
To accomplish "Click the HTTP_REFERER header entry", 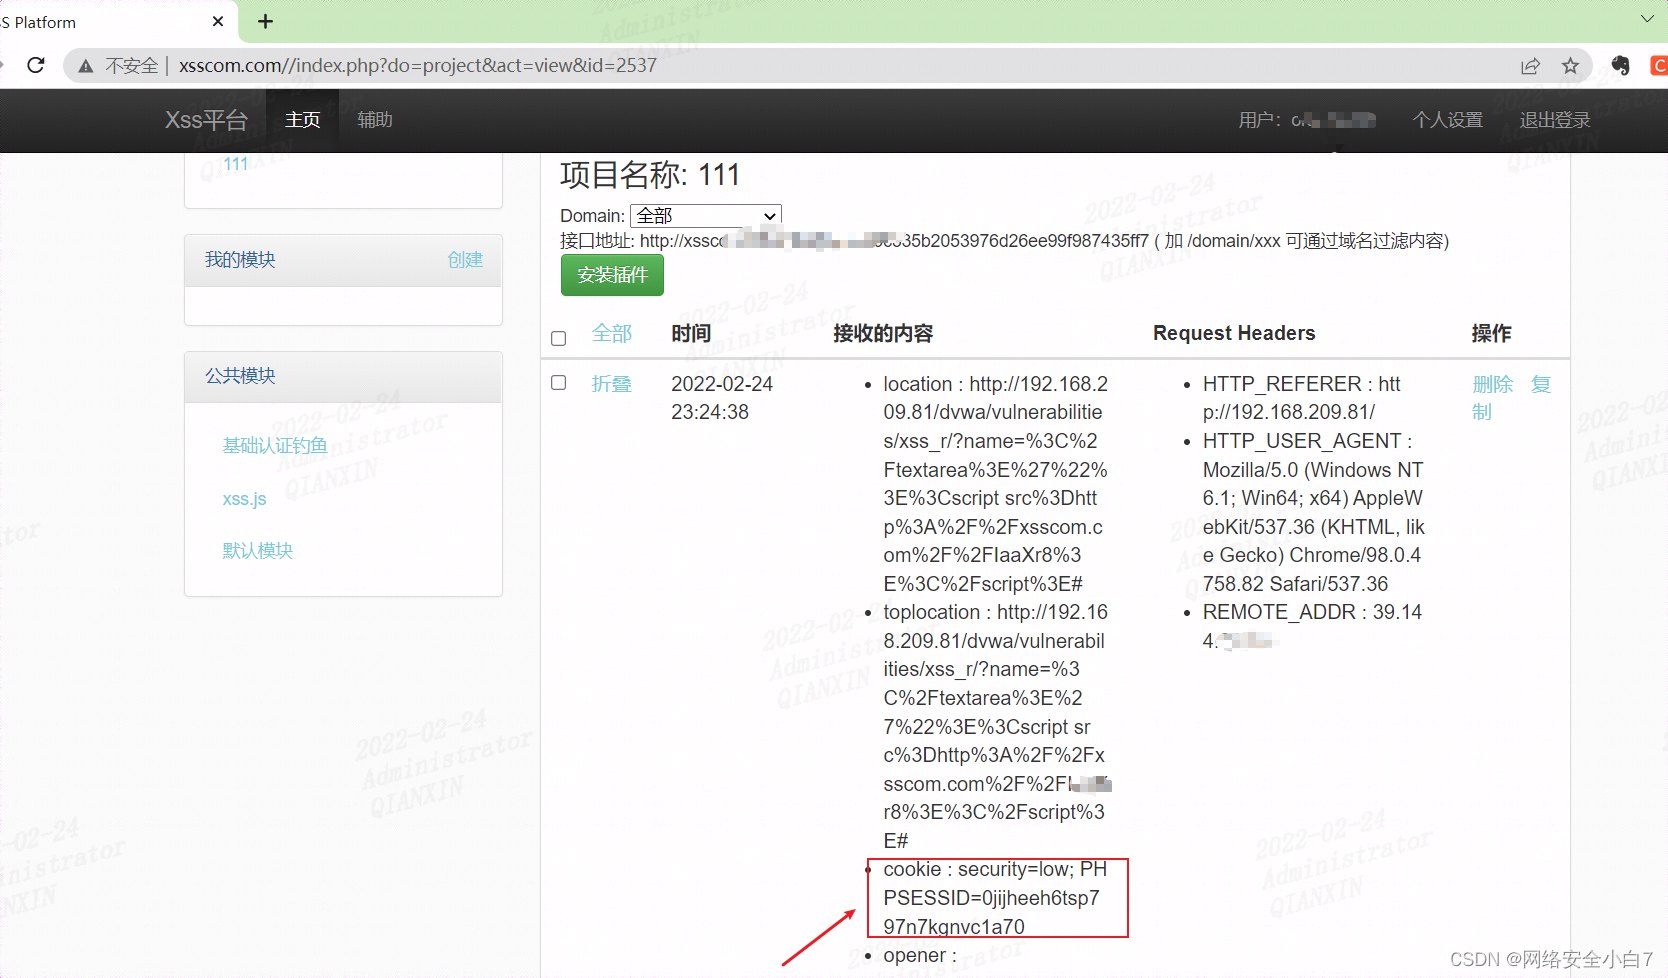I will [1302, 398].
